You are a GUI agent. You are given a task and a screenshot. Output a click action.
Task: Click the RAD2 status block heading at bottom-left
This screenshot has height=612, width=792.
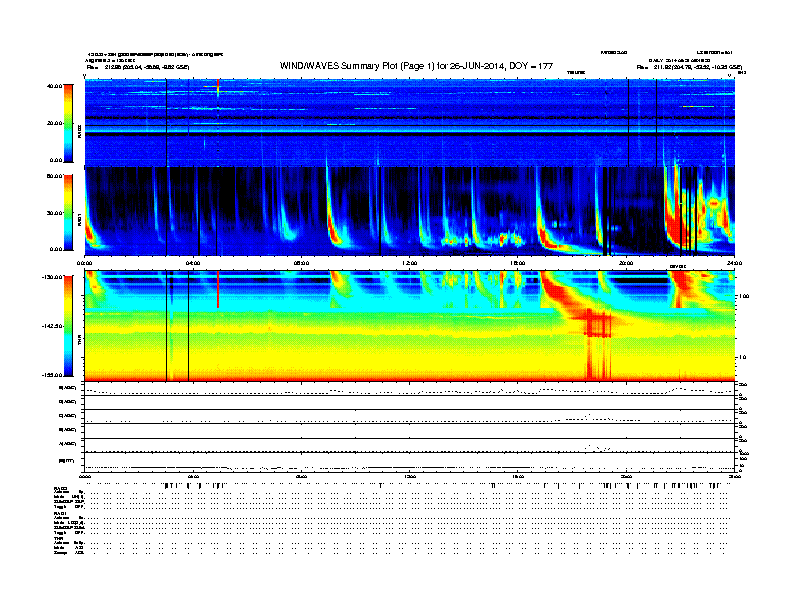click(60, 488)
